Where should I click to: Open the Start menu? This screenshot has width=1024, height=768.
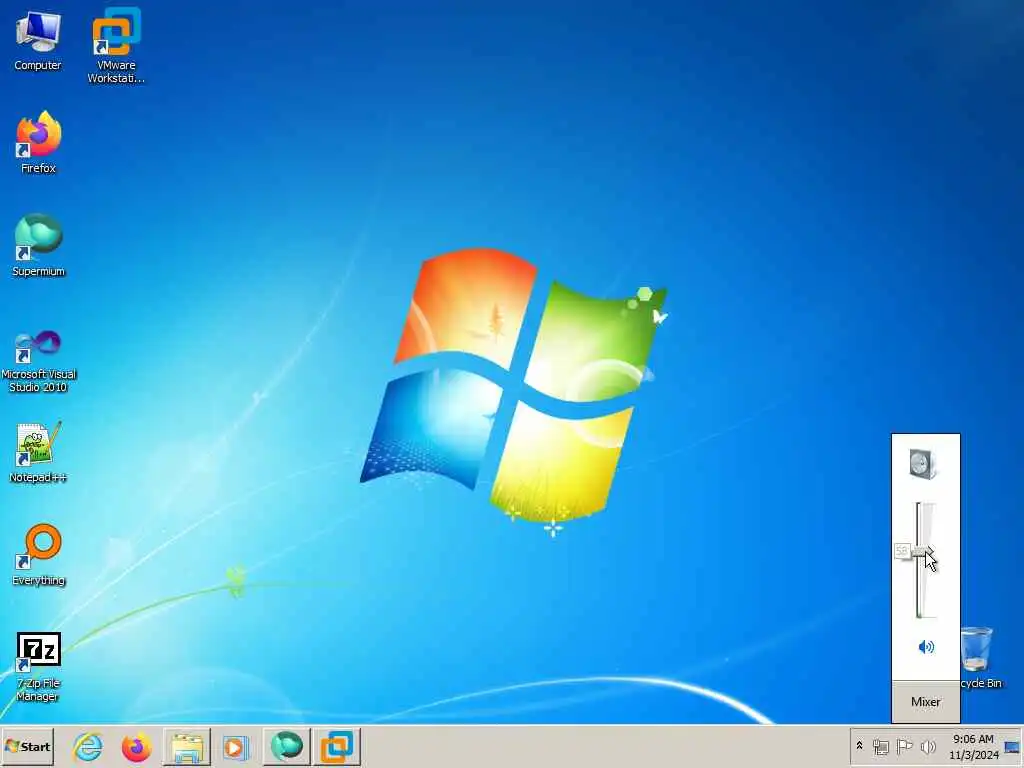pos(27,746)
